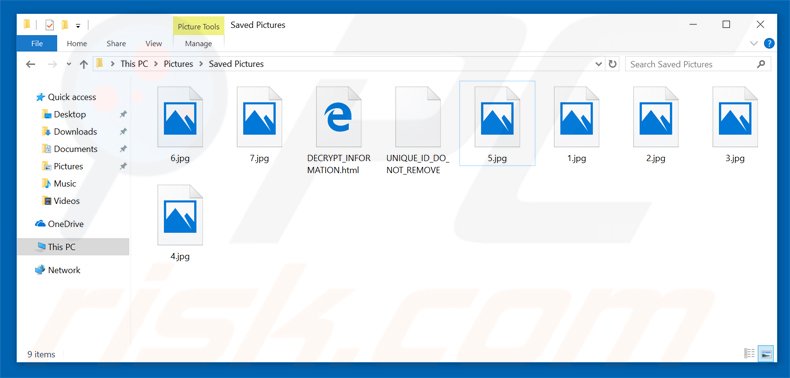This screenshot has width=790, height=378.
Task: Switch to Details view layout
Action: pyautogui.click(x=749, y=354)
